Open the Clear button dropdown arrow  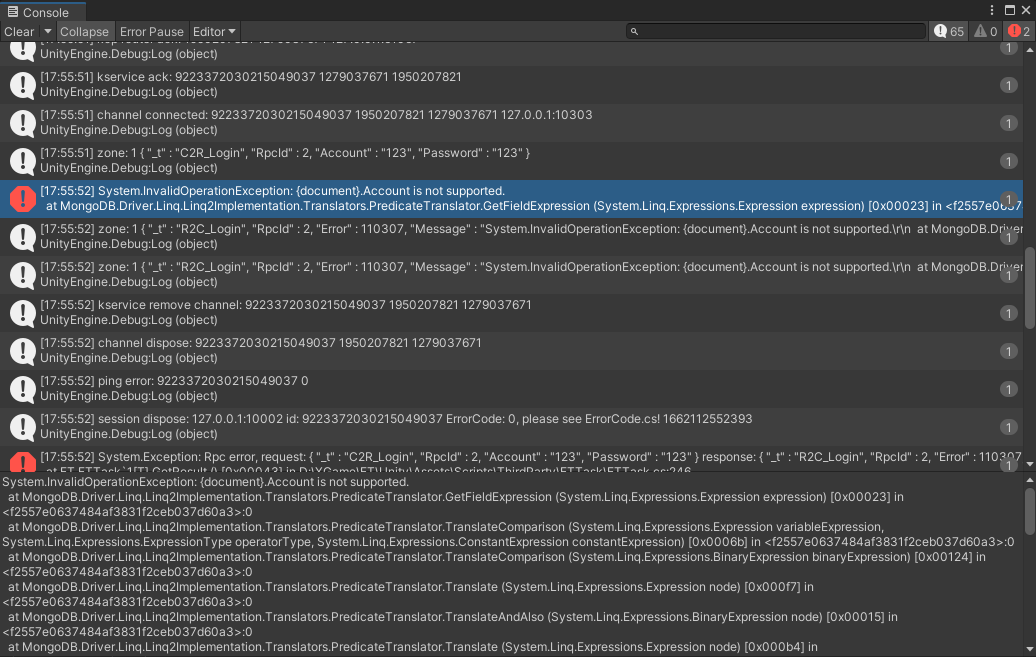[48, 32]
